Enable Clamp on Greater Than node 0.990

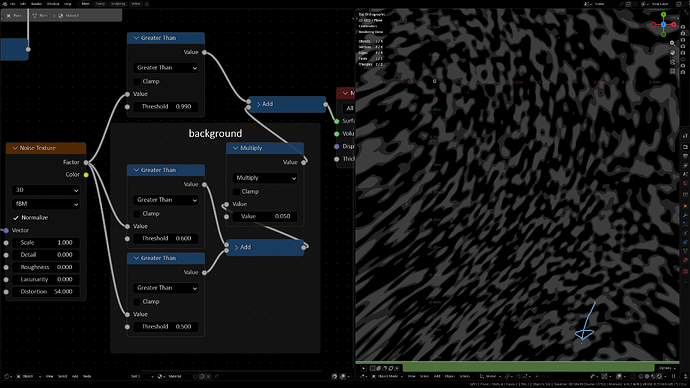[x=137, y=81]
